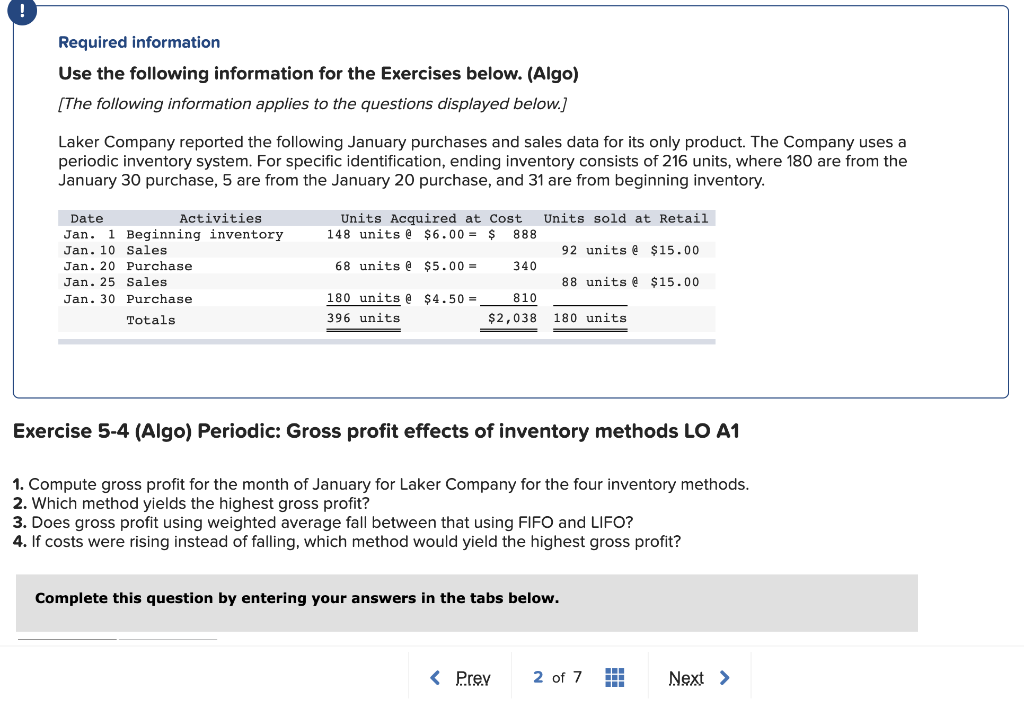Select the first answer tab at bottom
This screenshot has width=1024, height=708.
pyautogui.click(x=66, y=638)
